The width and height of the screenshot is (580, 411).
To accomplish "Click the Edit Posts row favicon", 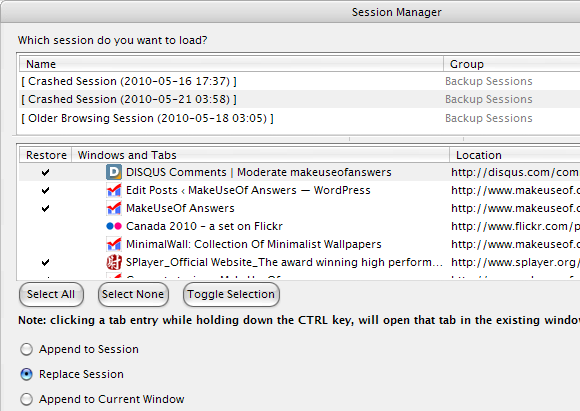I will pyautogui.click(x=114, y=190).
